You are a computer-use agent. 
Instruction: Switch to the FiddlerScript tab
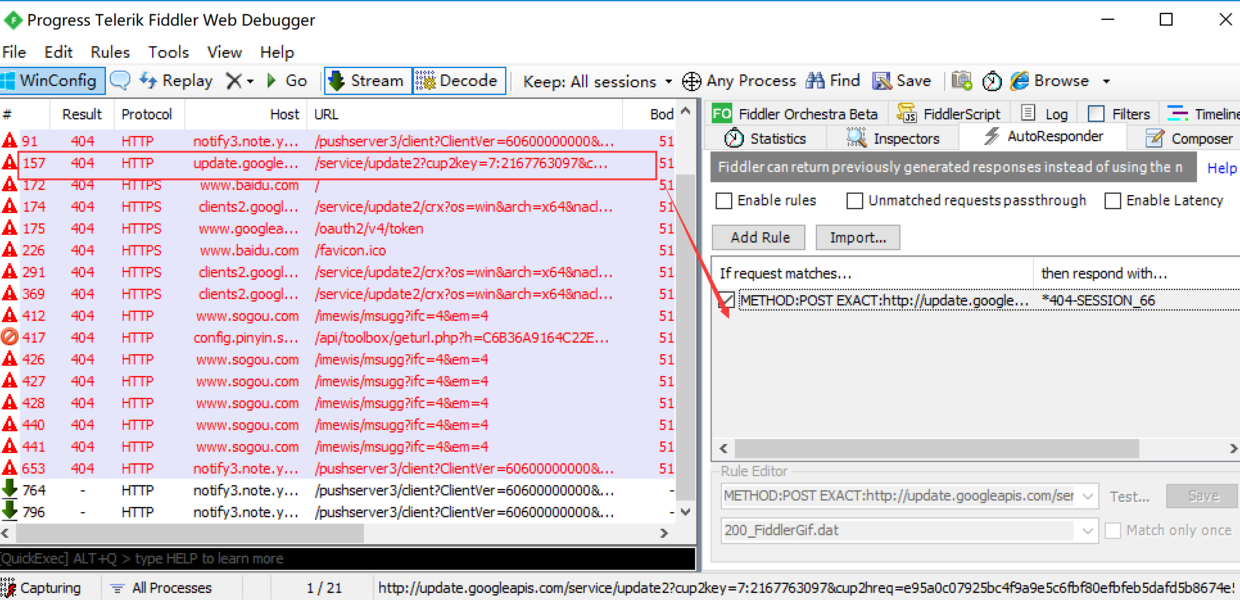click(948, 114)
